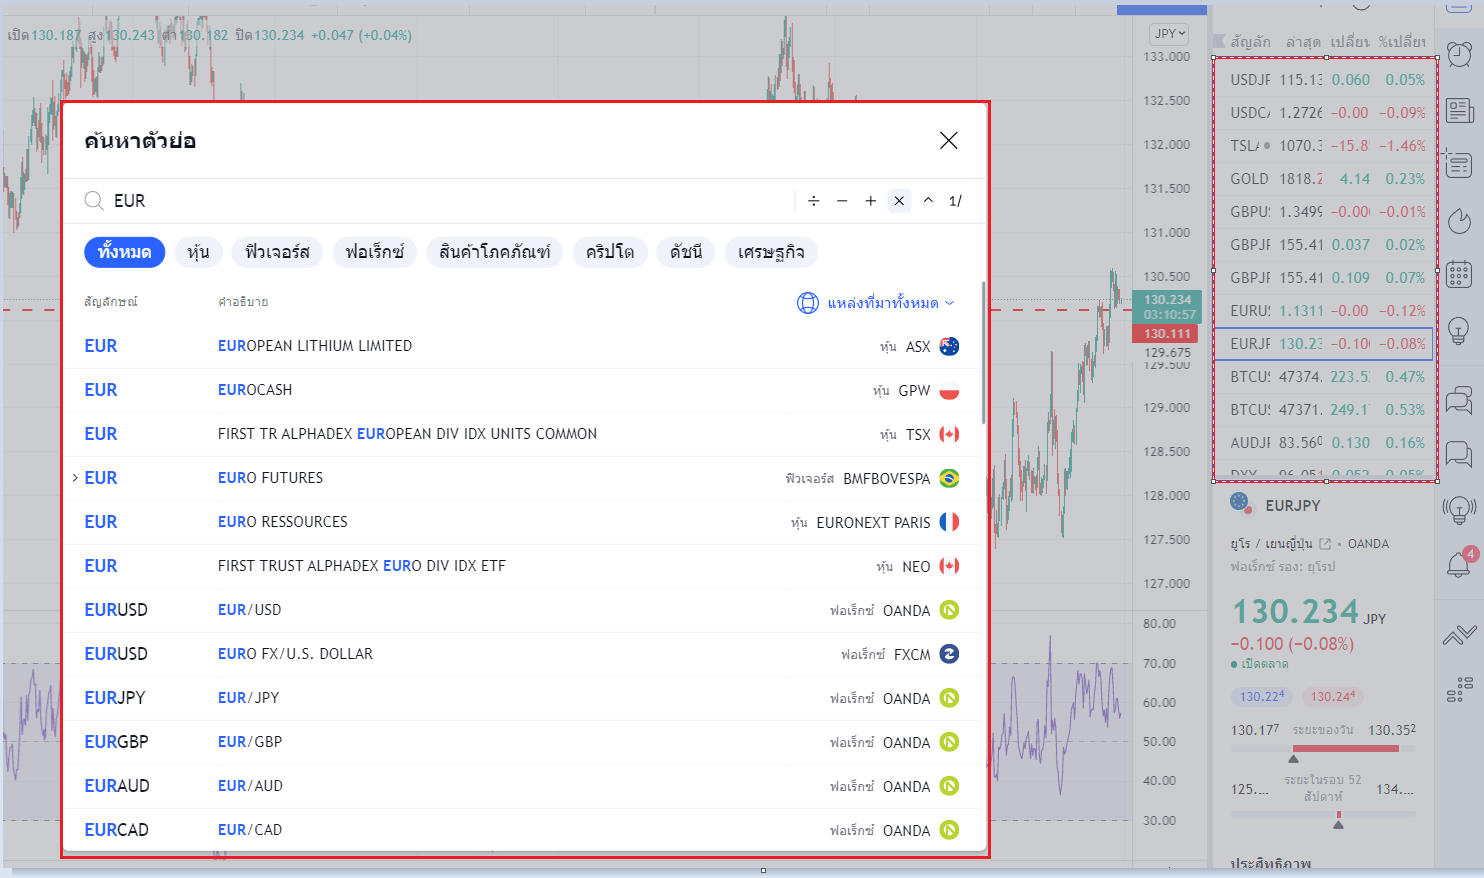Open the Alerts alarm clock panel
The height and width of the screenshot is (878, 1484).
pyautogui.click(x=1459, y=54)
